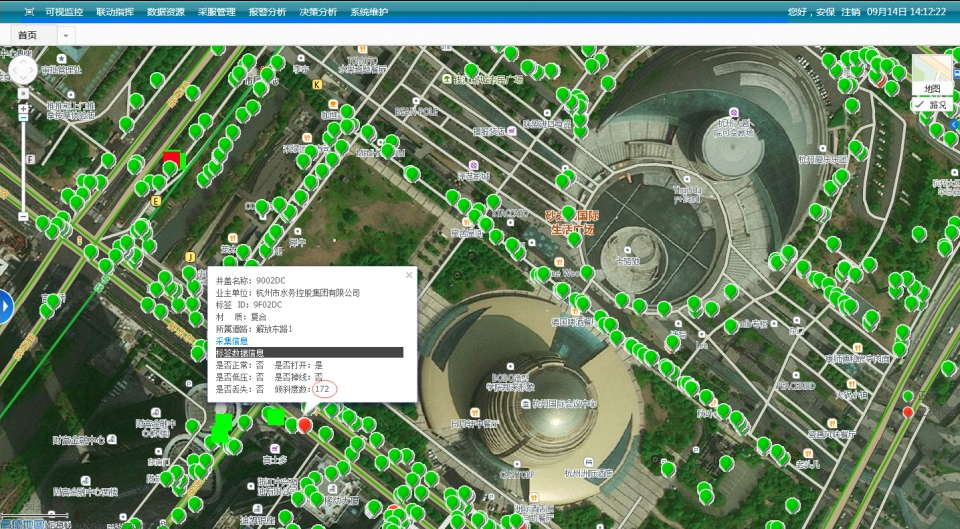Click the 标签数据信息 dark header bar

click(309, 353)
